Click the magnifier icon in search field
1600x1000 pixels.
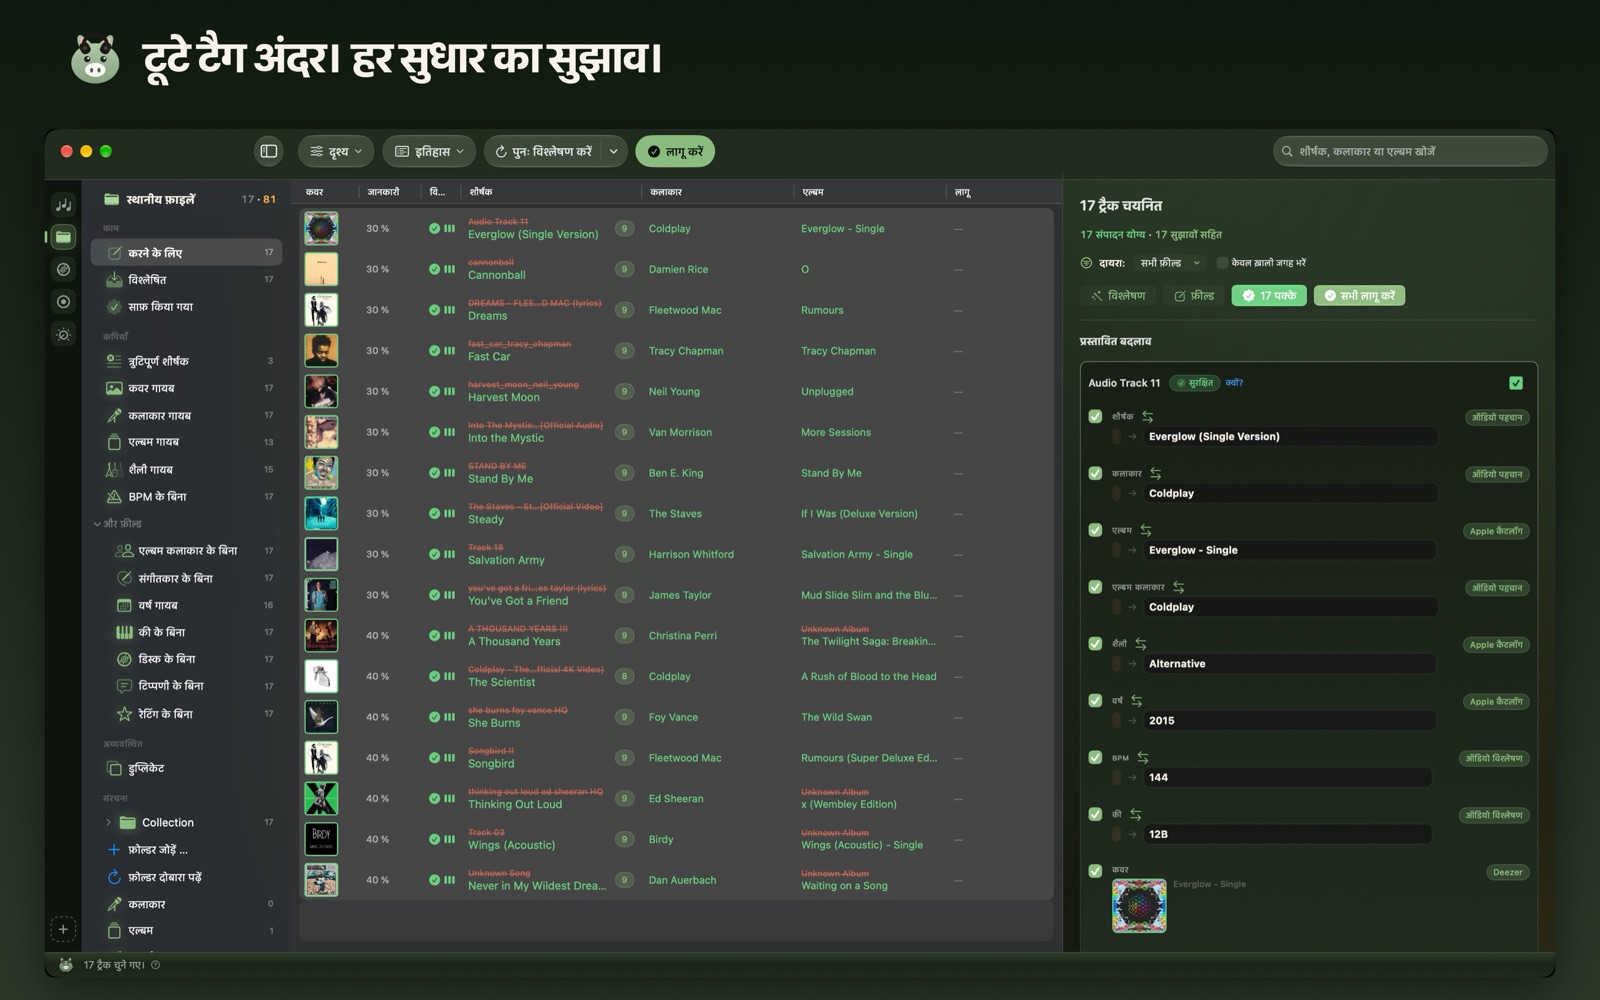(x=1287, y=152)
